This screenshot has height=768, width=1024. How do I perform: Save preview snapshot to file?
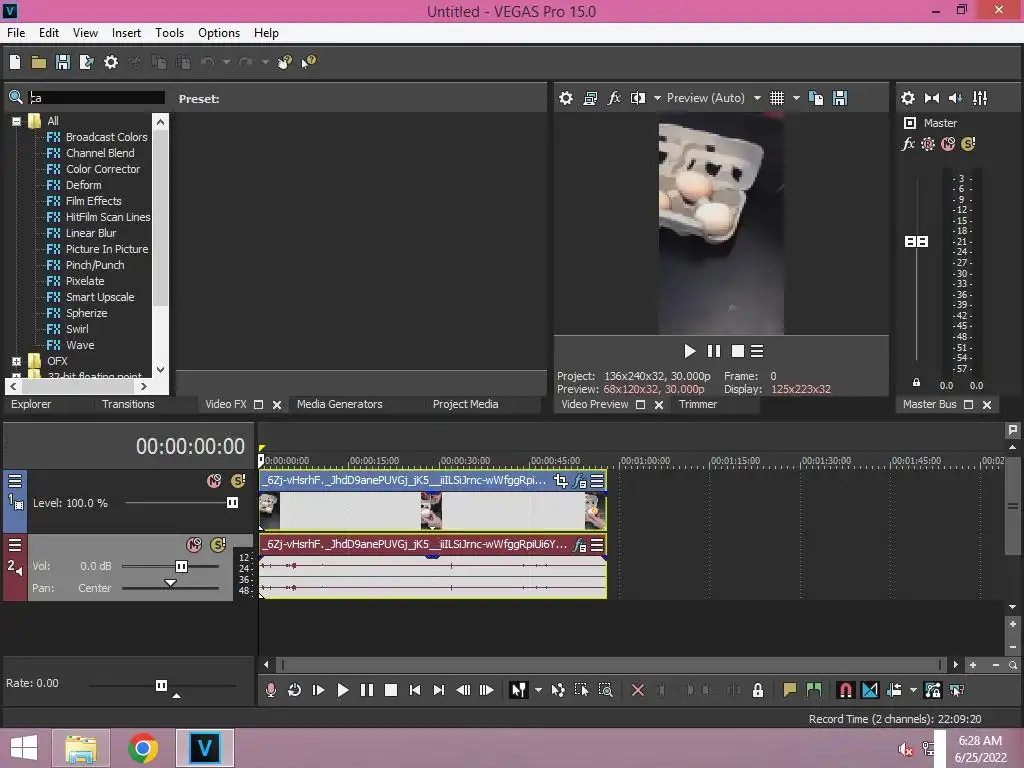pyautogui.click(x=840, y=98)
